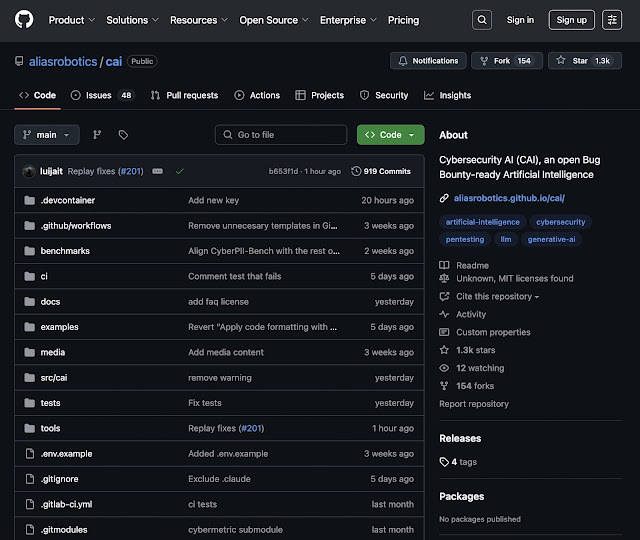640x540 pixels.
Task: Switch to the Issues tab
Action: (103, 95)
